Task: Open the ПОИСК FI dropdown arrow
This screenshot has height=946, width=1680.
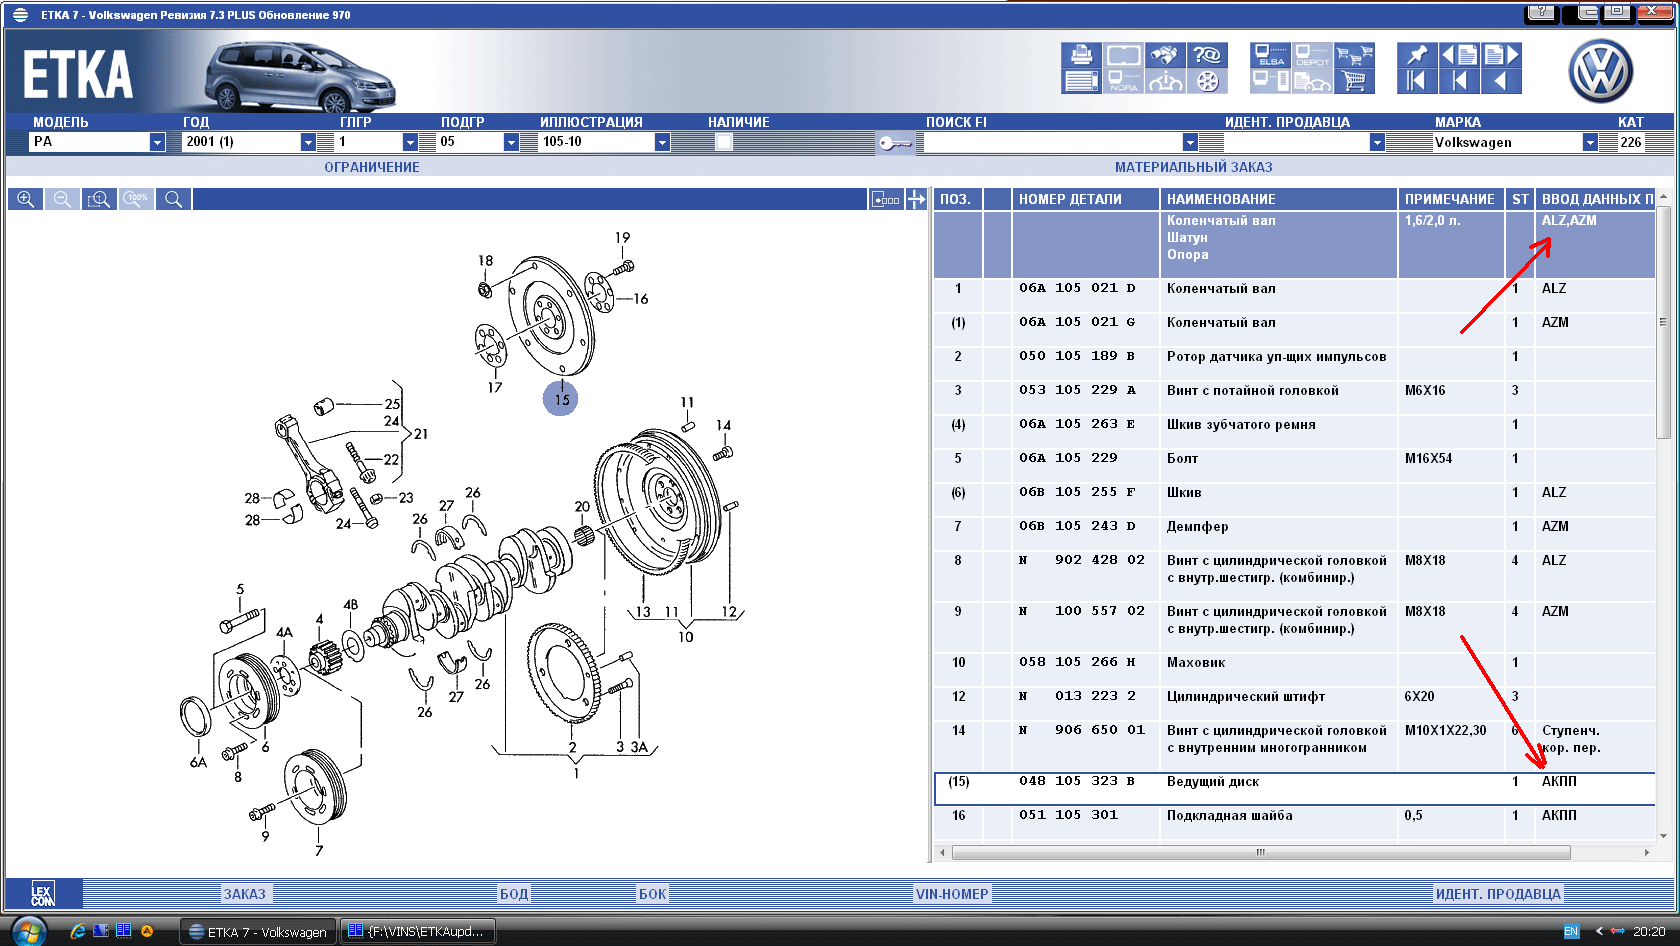Action: click(x=1190, y=142)
